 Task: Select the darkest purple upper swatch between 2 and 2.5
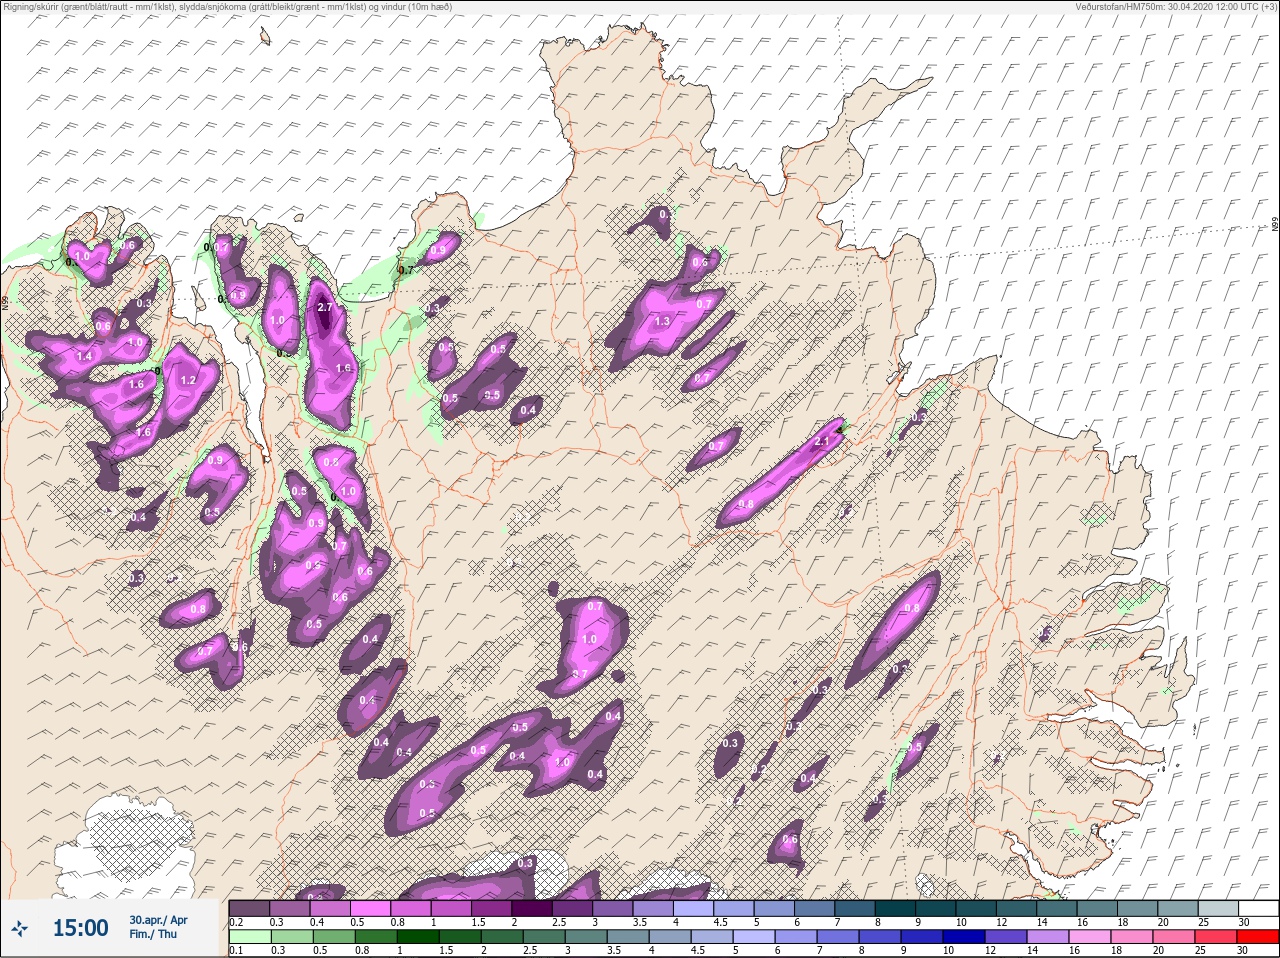click(533, 908)
